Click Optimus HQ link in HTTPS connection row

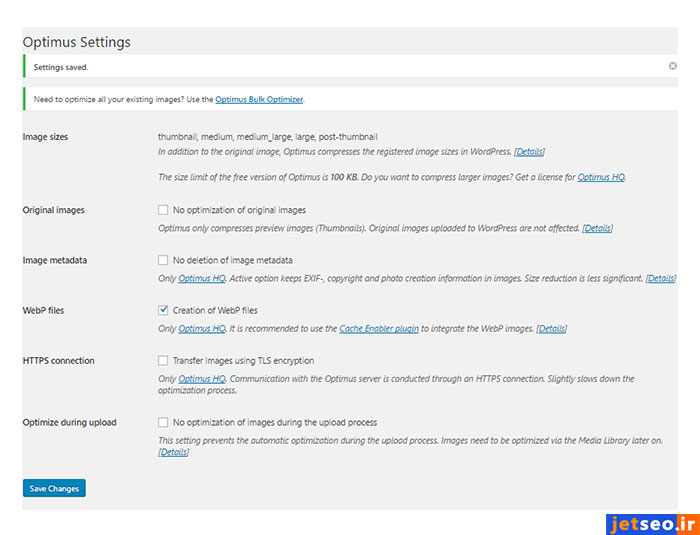202,379
